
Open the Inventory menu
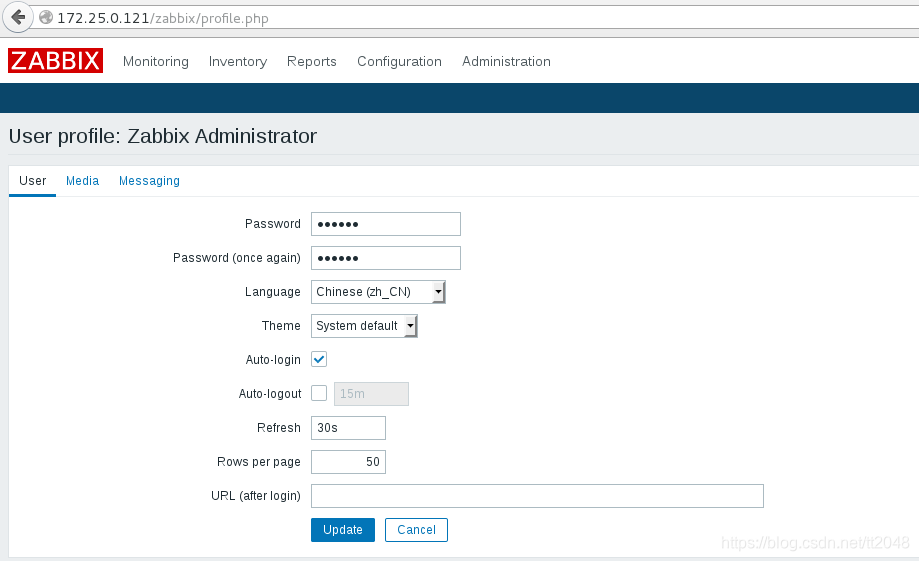click(238, 62)
